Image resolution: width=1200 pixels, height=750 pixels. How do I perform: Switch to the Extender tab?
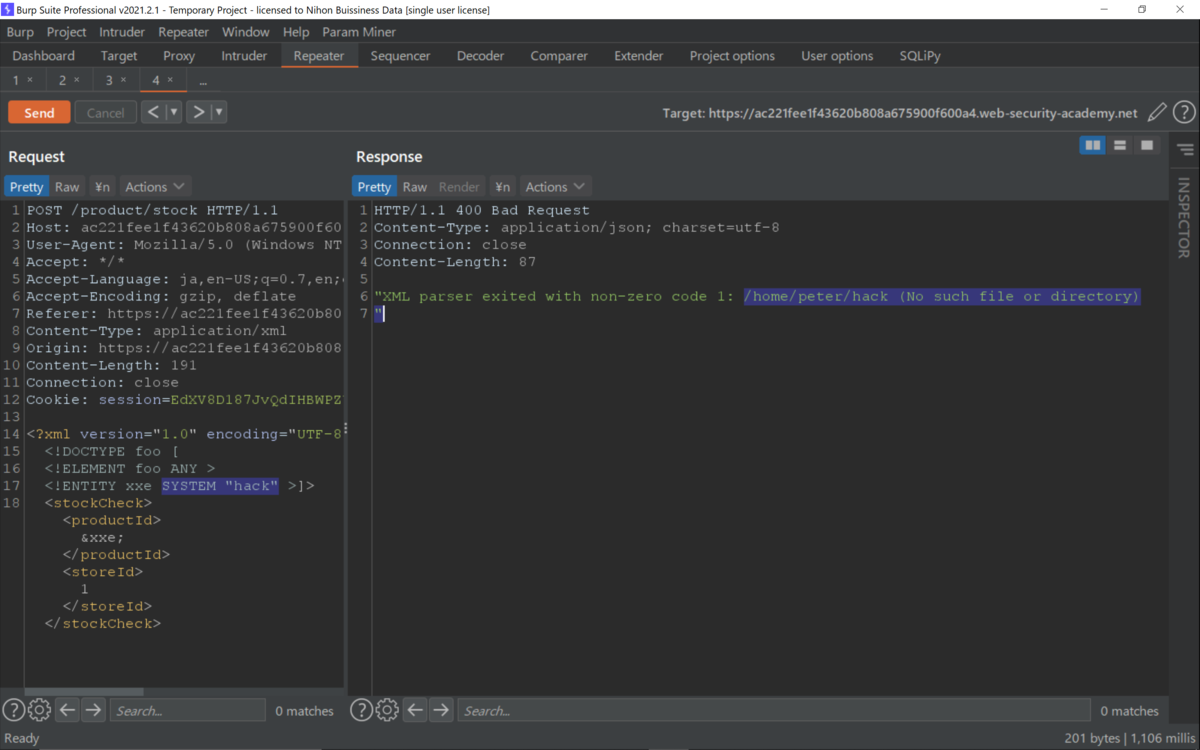click(638, 56)
